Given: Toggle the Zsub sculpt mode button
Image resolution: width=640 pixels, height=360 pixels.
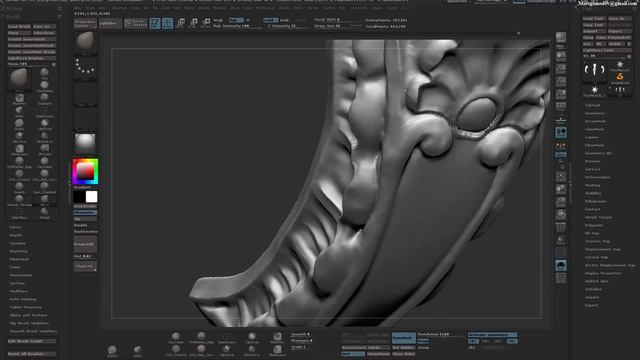Looking at the screenshot, I should click(x=284, y=20).
